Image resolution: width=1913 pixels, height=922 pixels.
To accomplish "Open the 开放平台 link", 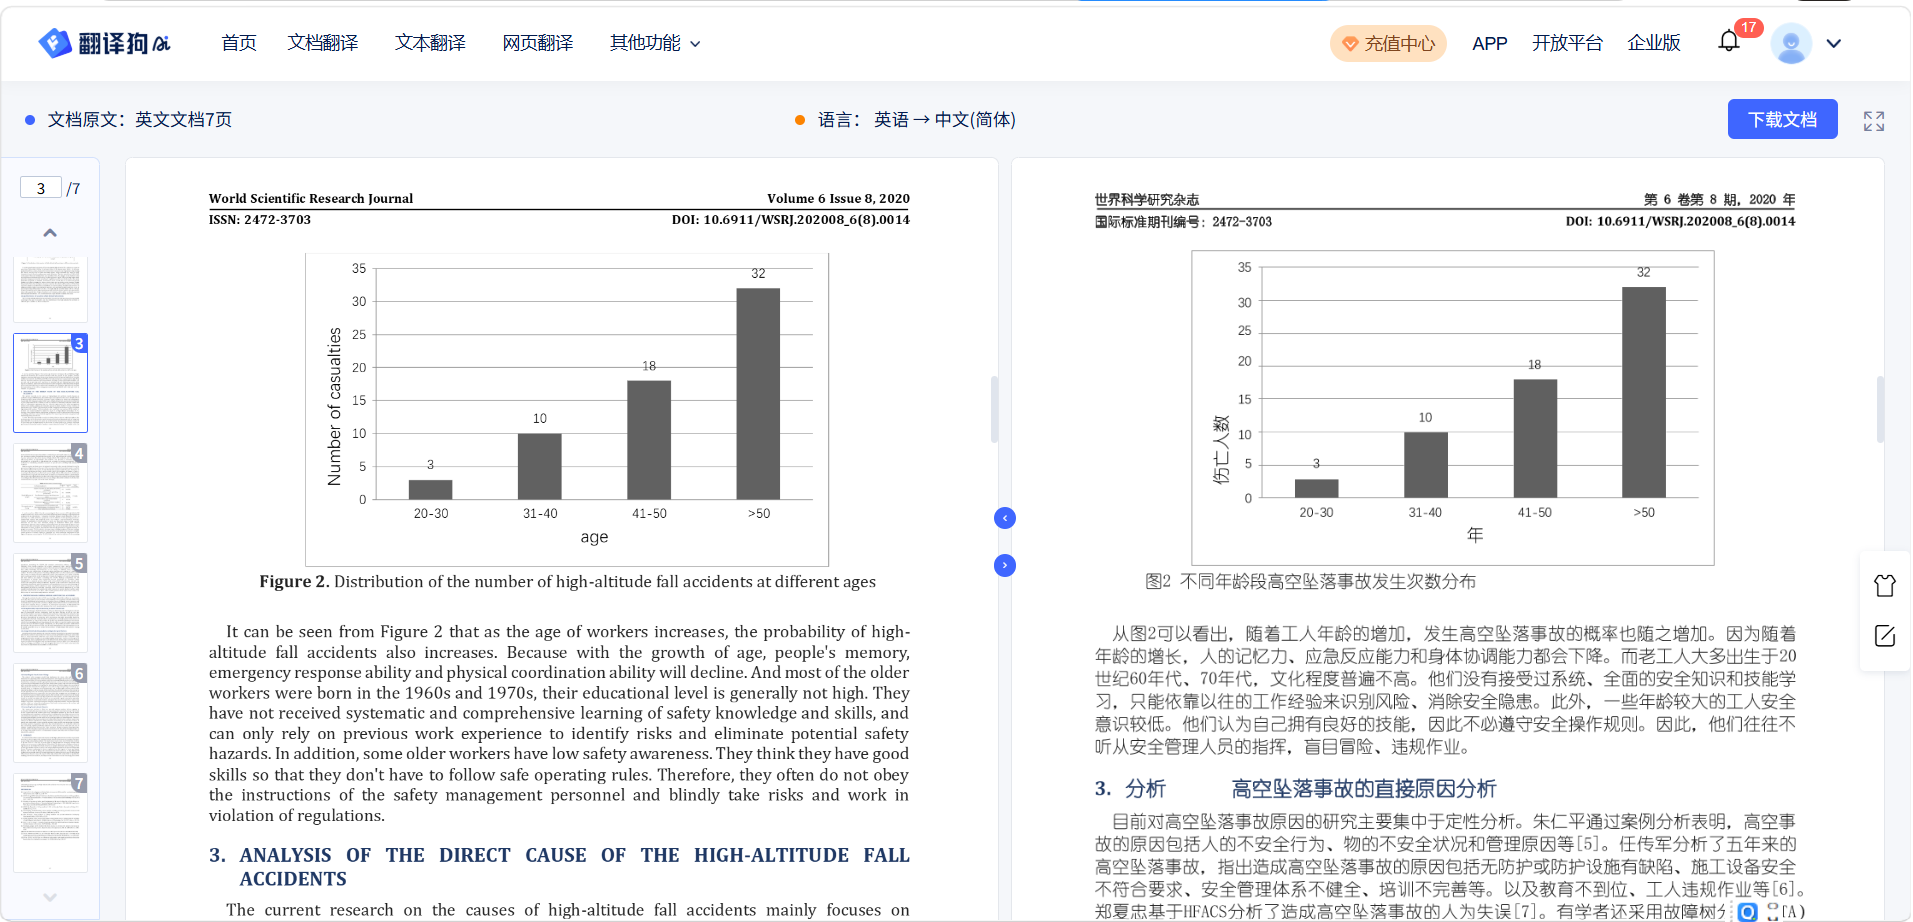I will click(1567, 43).
